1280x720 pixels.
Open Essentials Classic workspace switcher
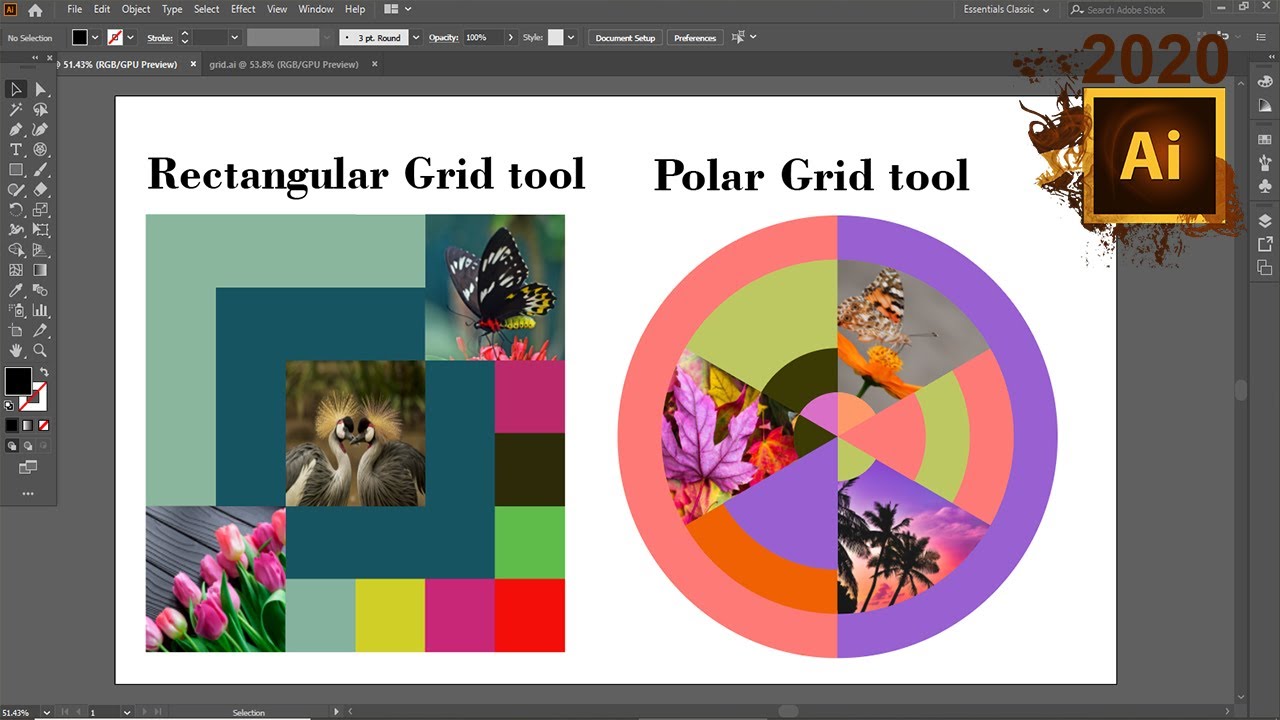click(1006, 10)
